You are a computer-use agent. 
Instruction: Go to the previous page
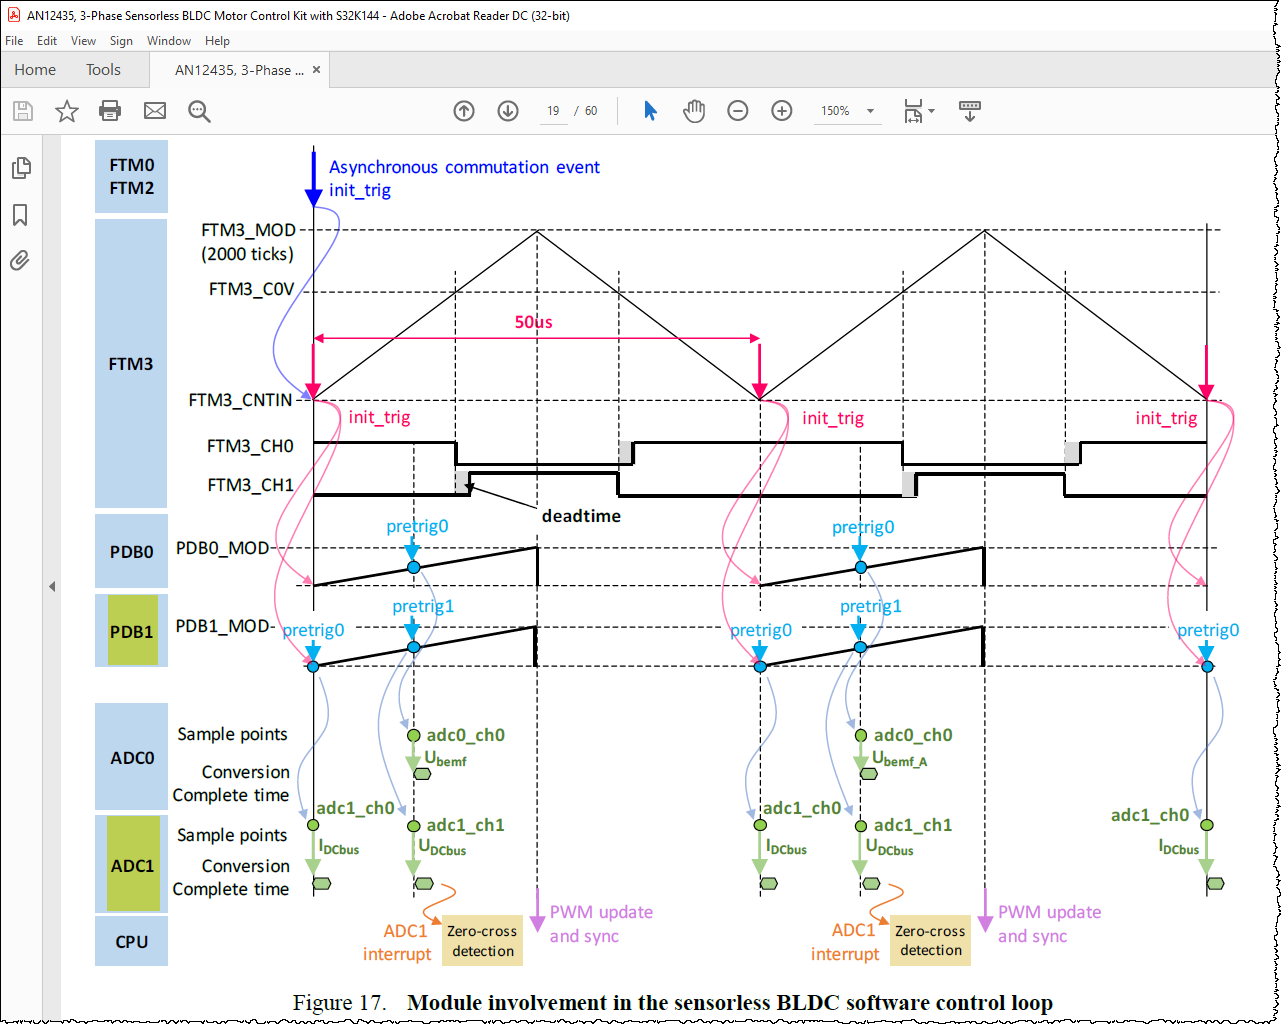tap(463, 111)
